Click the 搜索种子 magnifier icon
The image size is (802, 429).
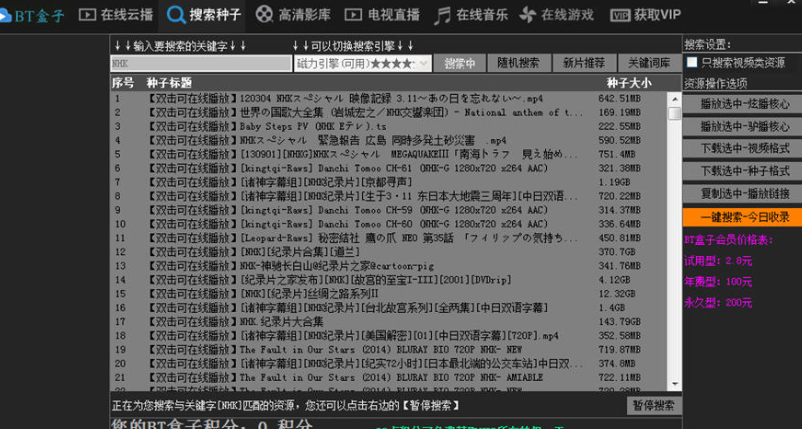(x=176, y=15)
